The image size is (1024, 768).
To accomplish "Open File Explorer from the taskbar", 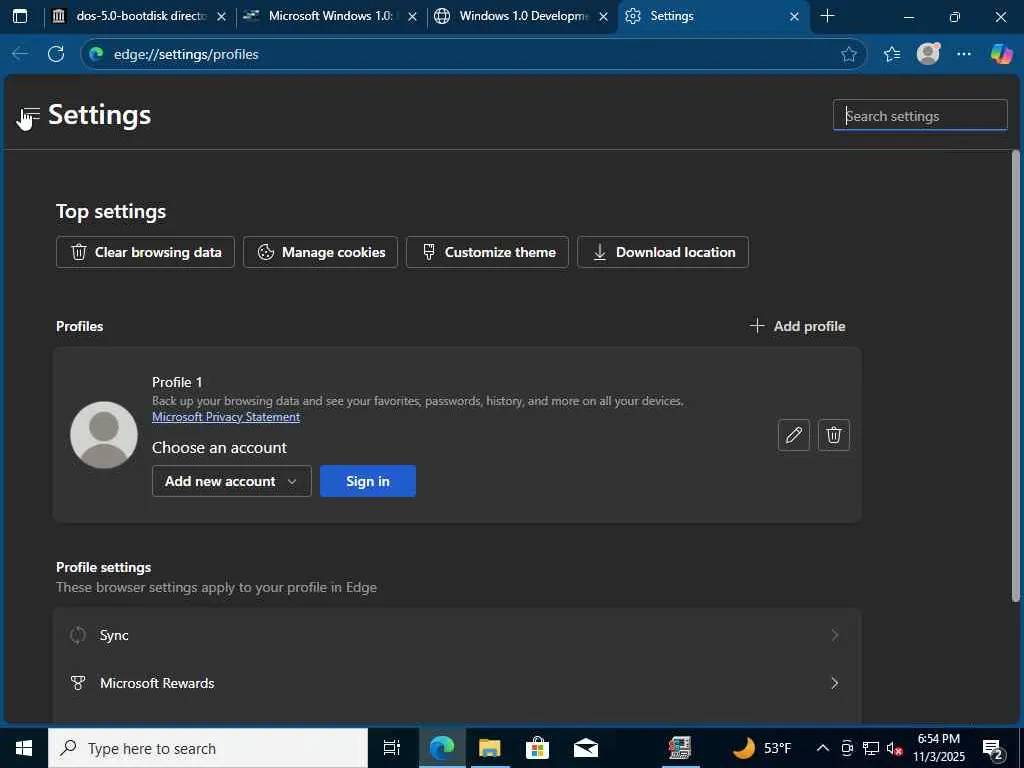I will (x=489, y=748).
